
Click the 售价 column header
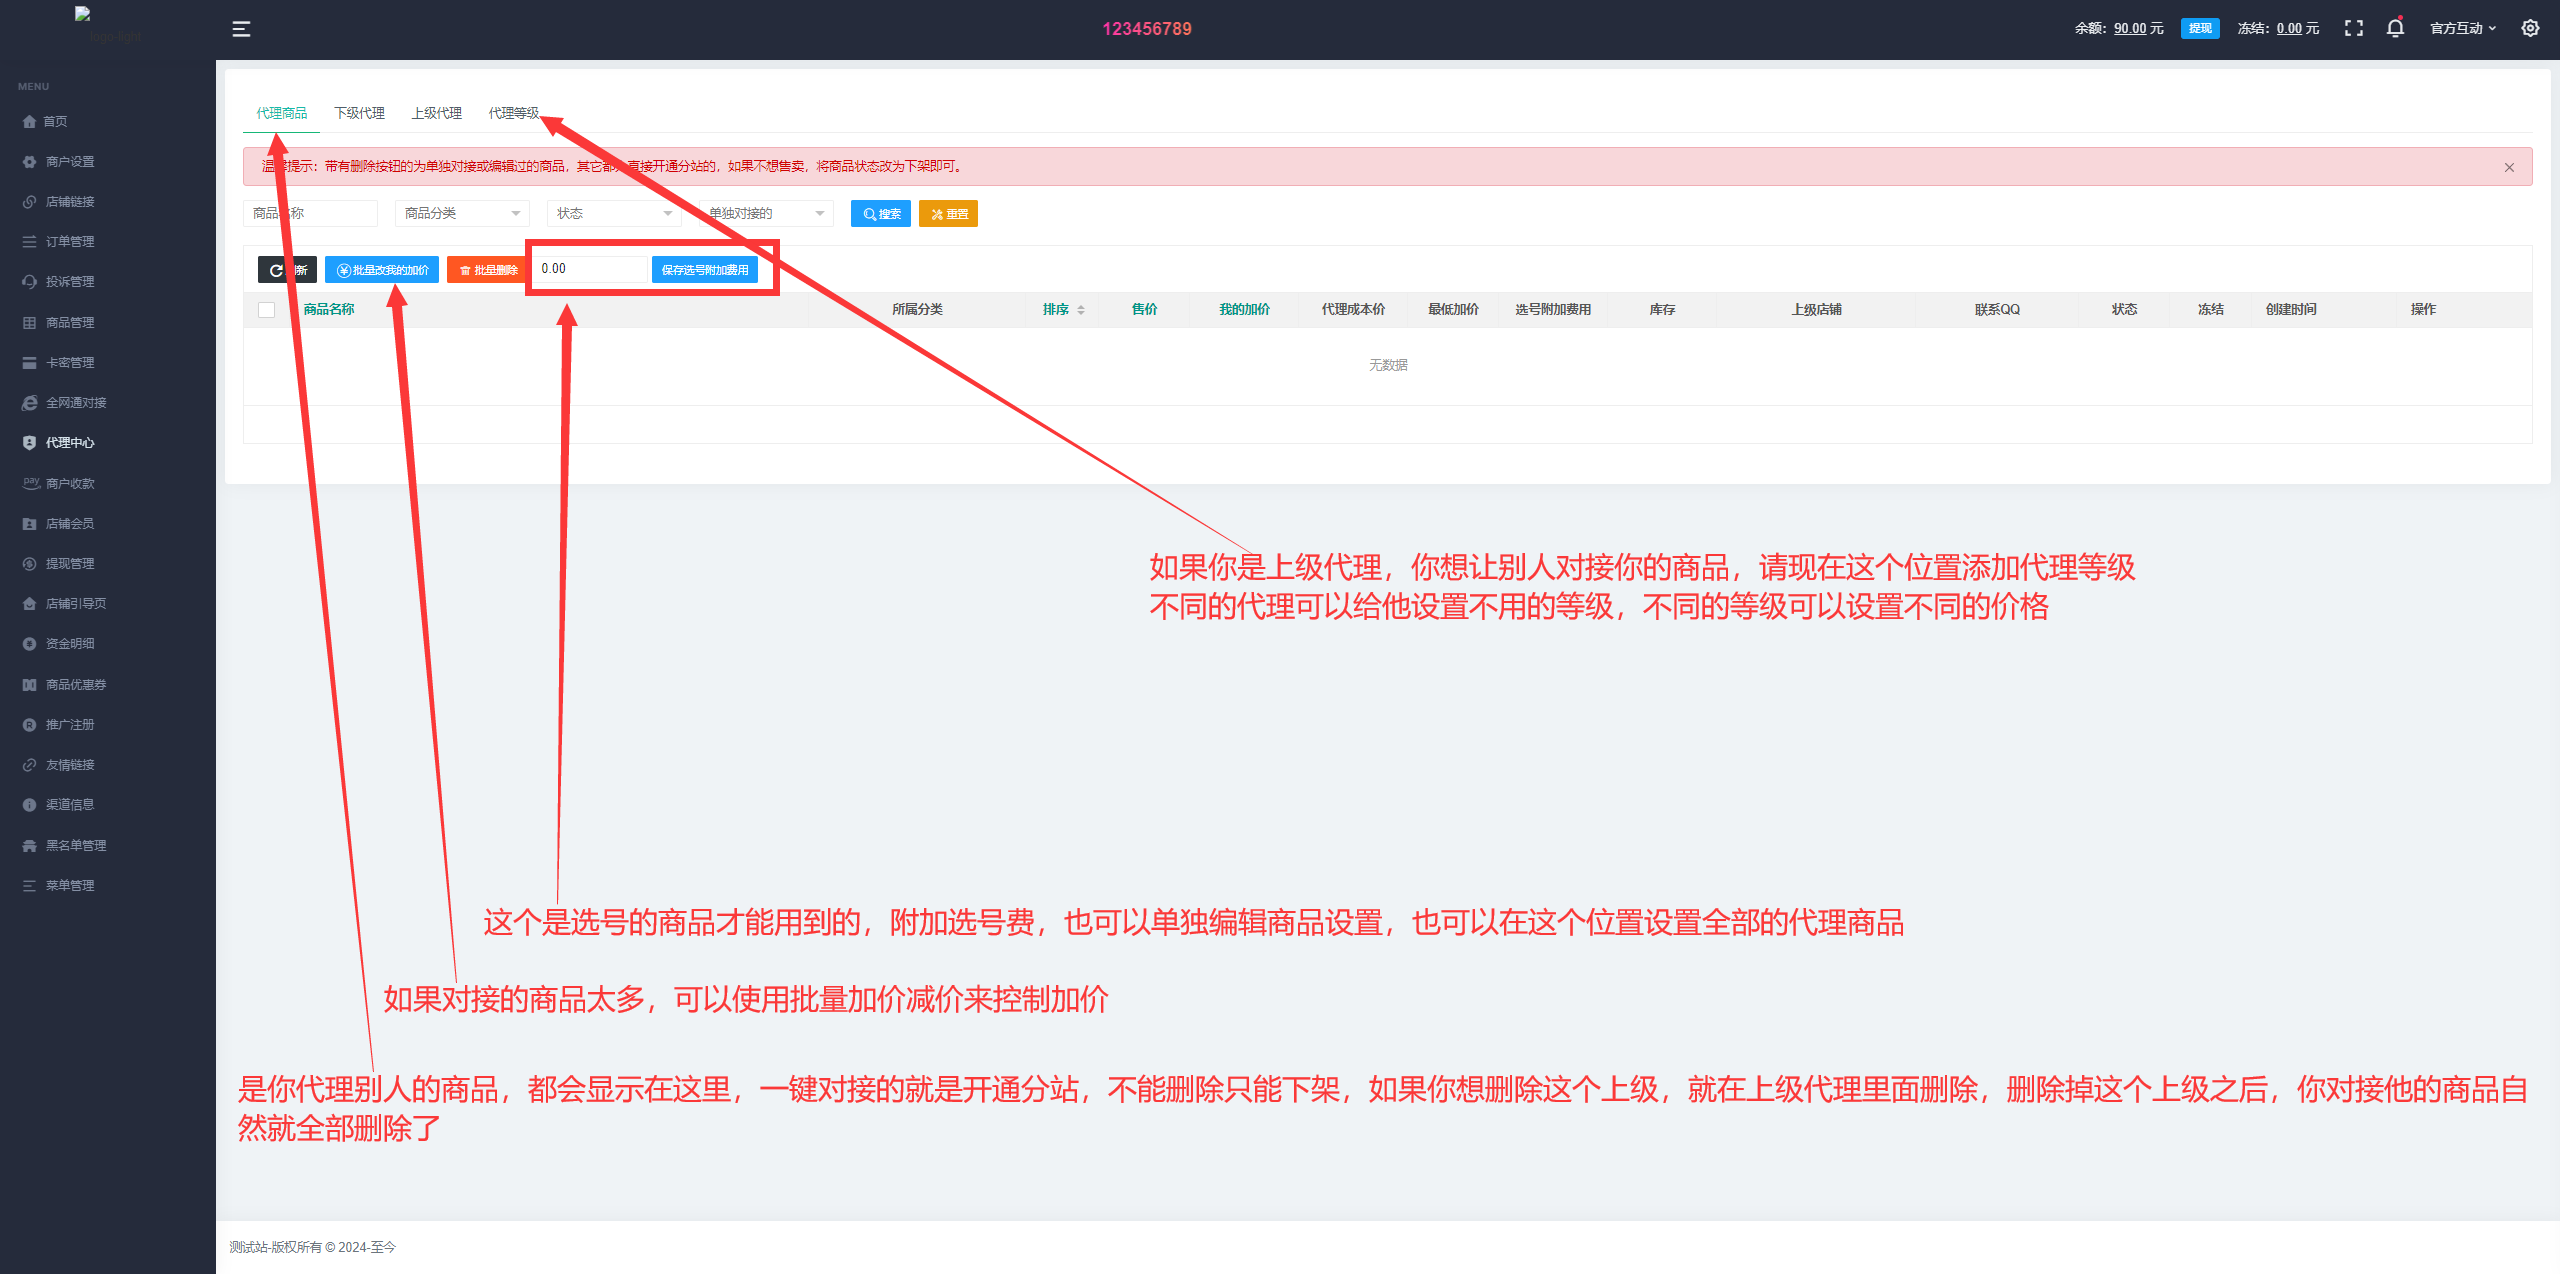pyautogui.click(x=1144, y=310)
